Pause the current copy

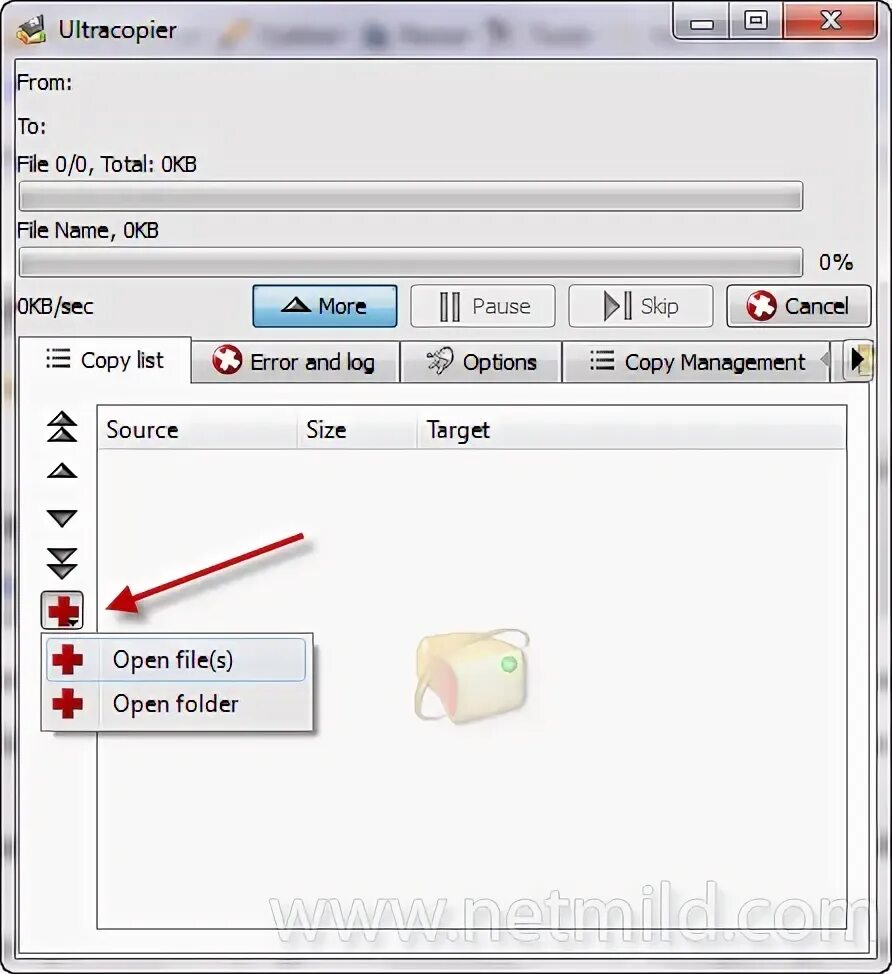483,306
